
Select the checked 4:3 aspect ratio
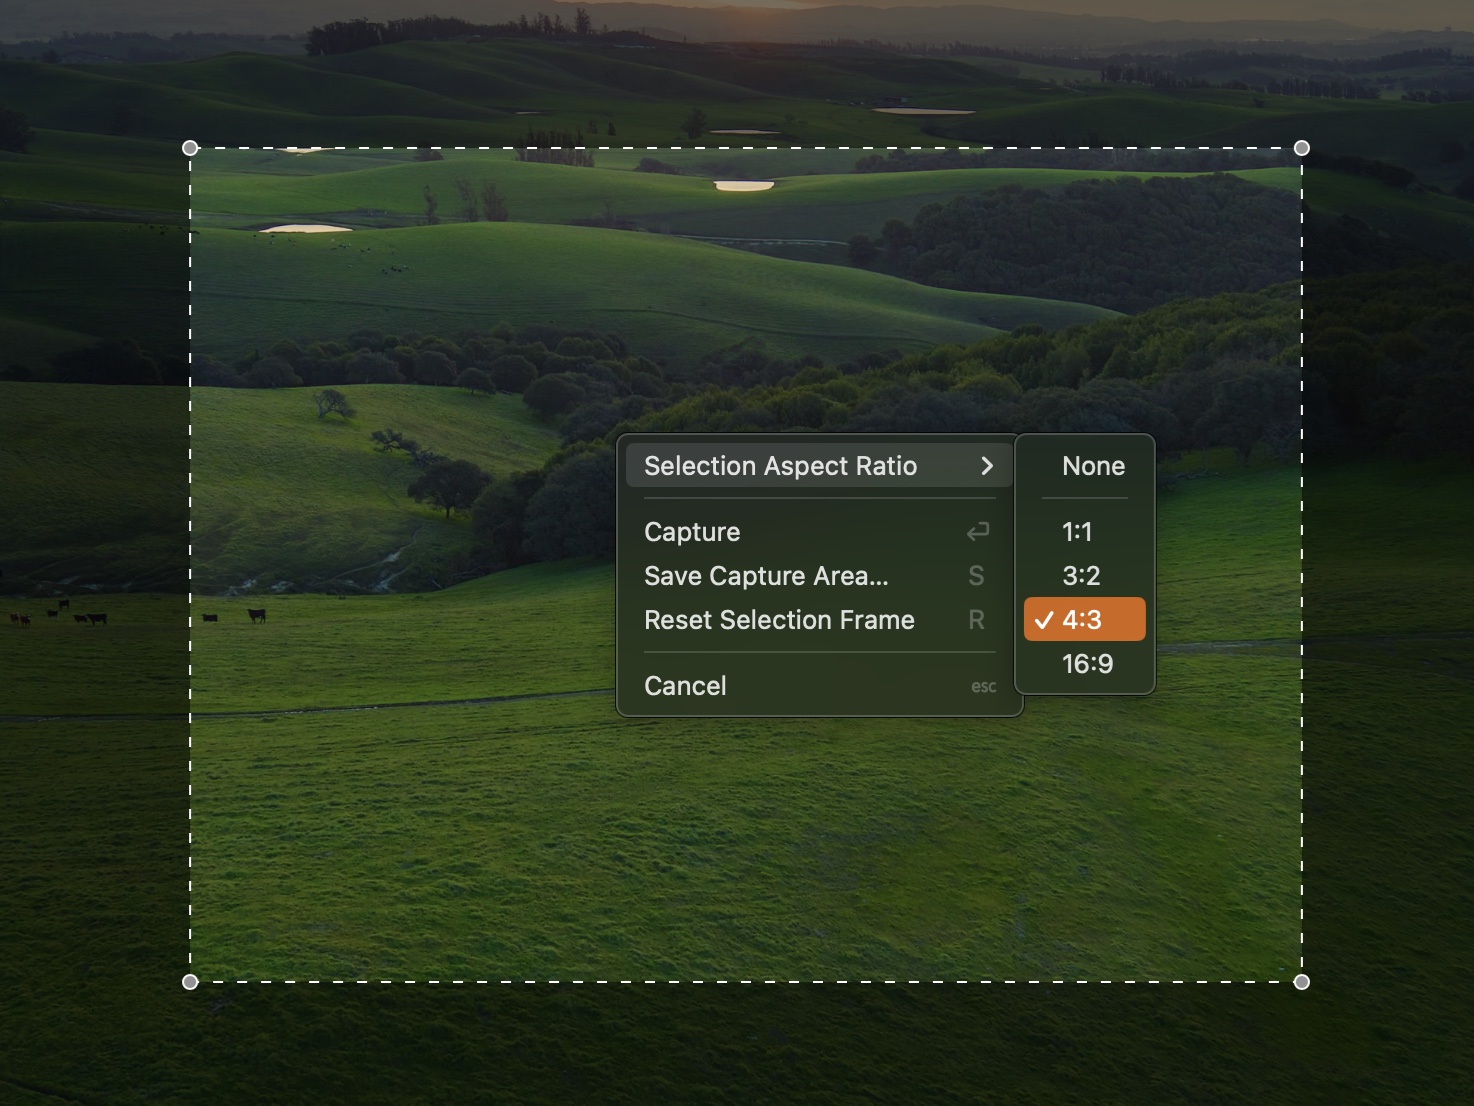(1085, 620)
